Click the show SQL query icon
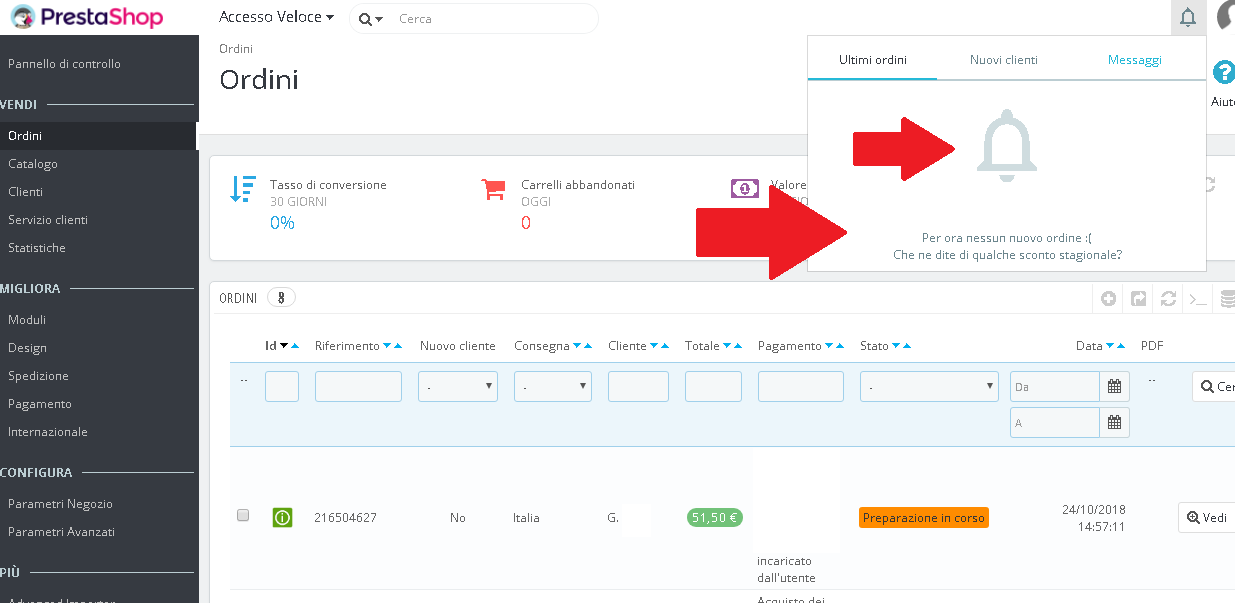This screenshot has height=603, width=1235. click(x=1196, y=298)
